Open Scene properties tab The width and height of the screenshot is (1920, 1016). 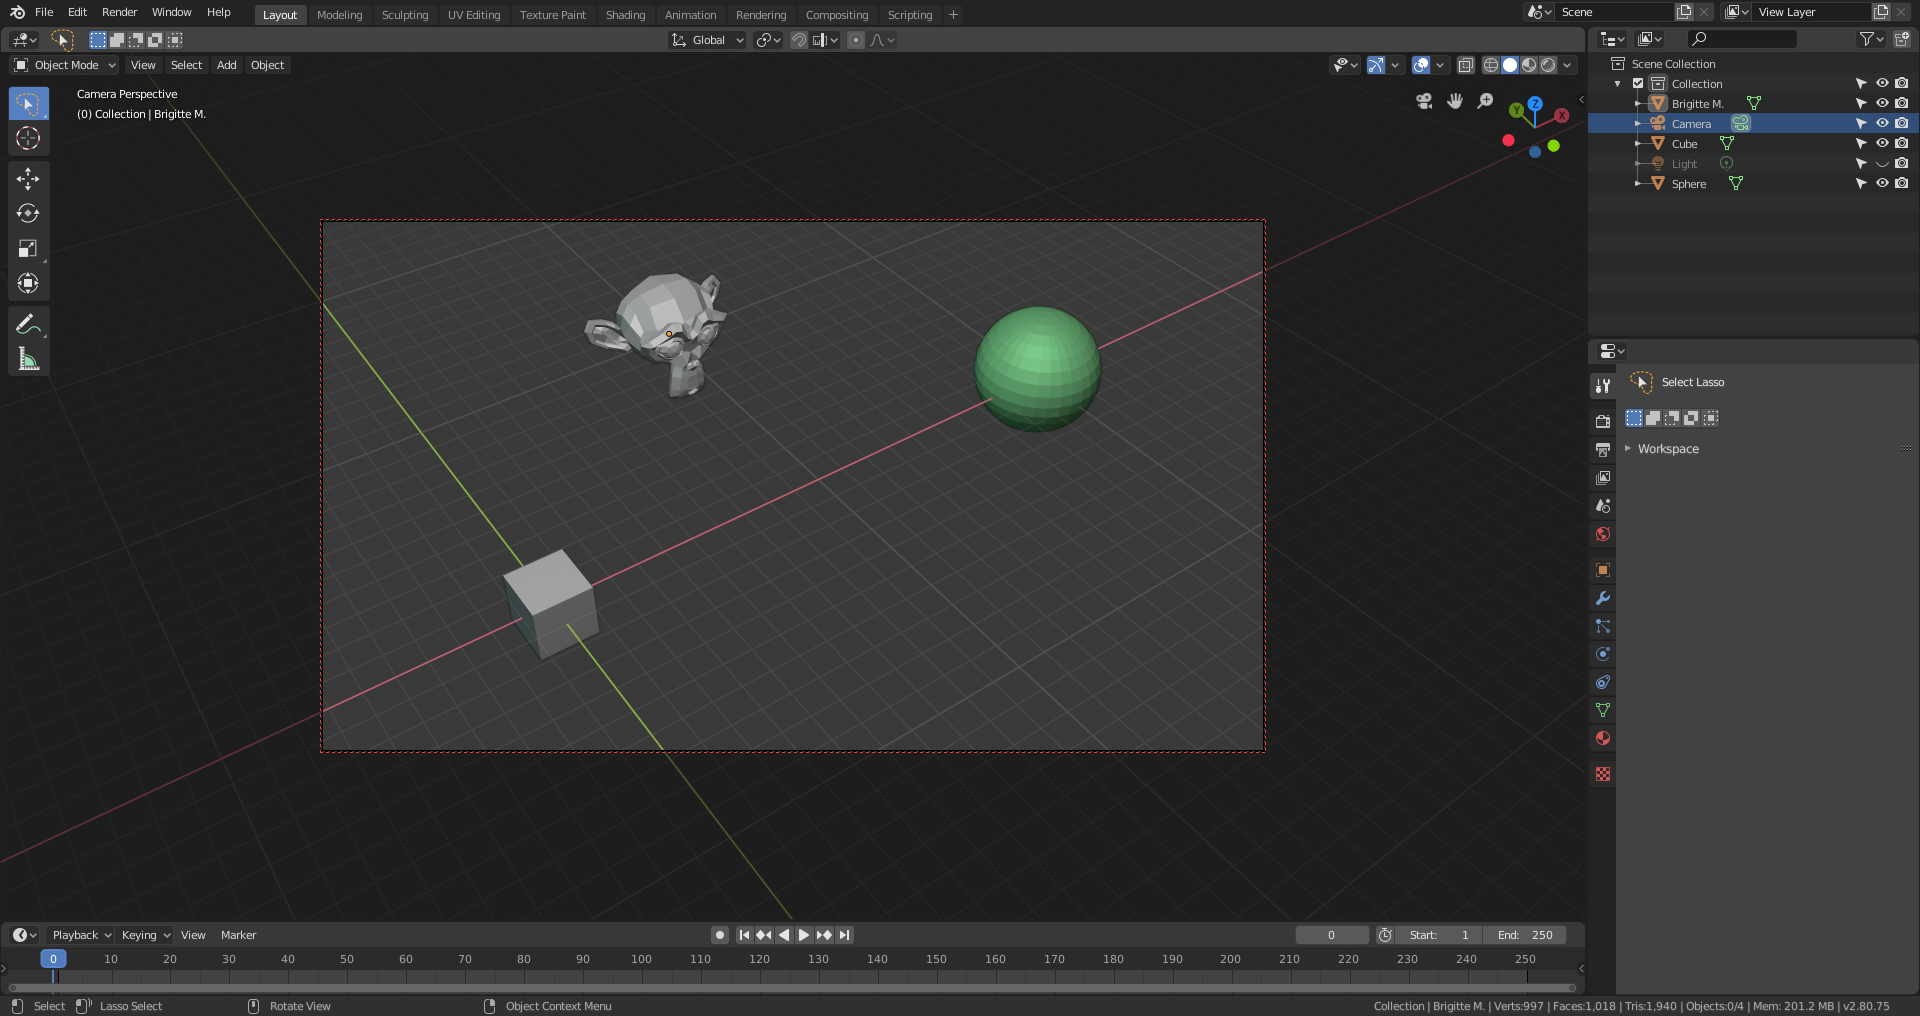[x=1603, y=506]
